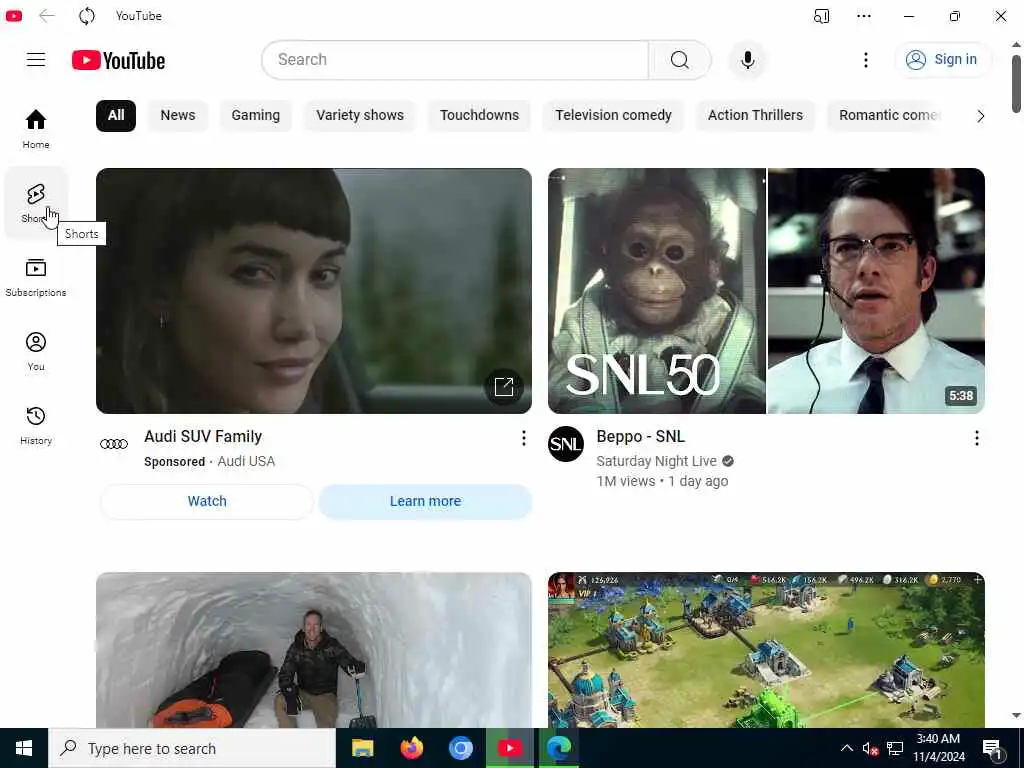The height and width of the screenshot is (768, 1024).
Task: Open the Audi SUV Family ad thumbnail
Action: (313, 291)
